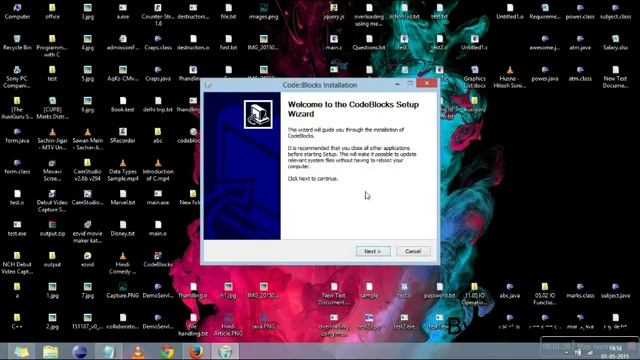This screenshot has height=360, width=640.
Task: Select the Salary.xlsx file icon
Action: point(616,42)
